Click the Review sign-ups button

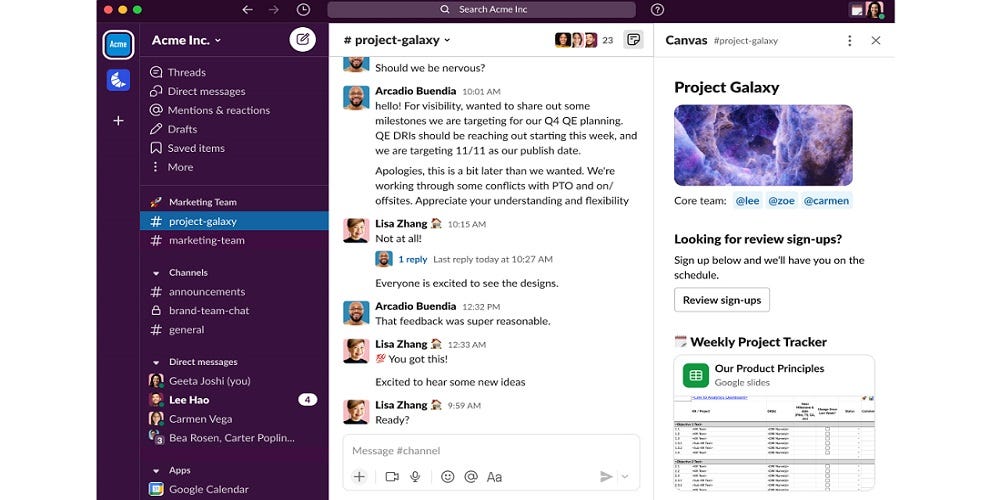(x=722, y=300)
